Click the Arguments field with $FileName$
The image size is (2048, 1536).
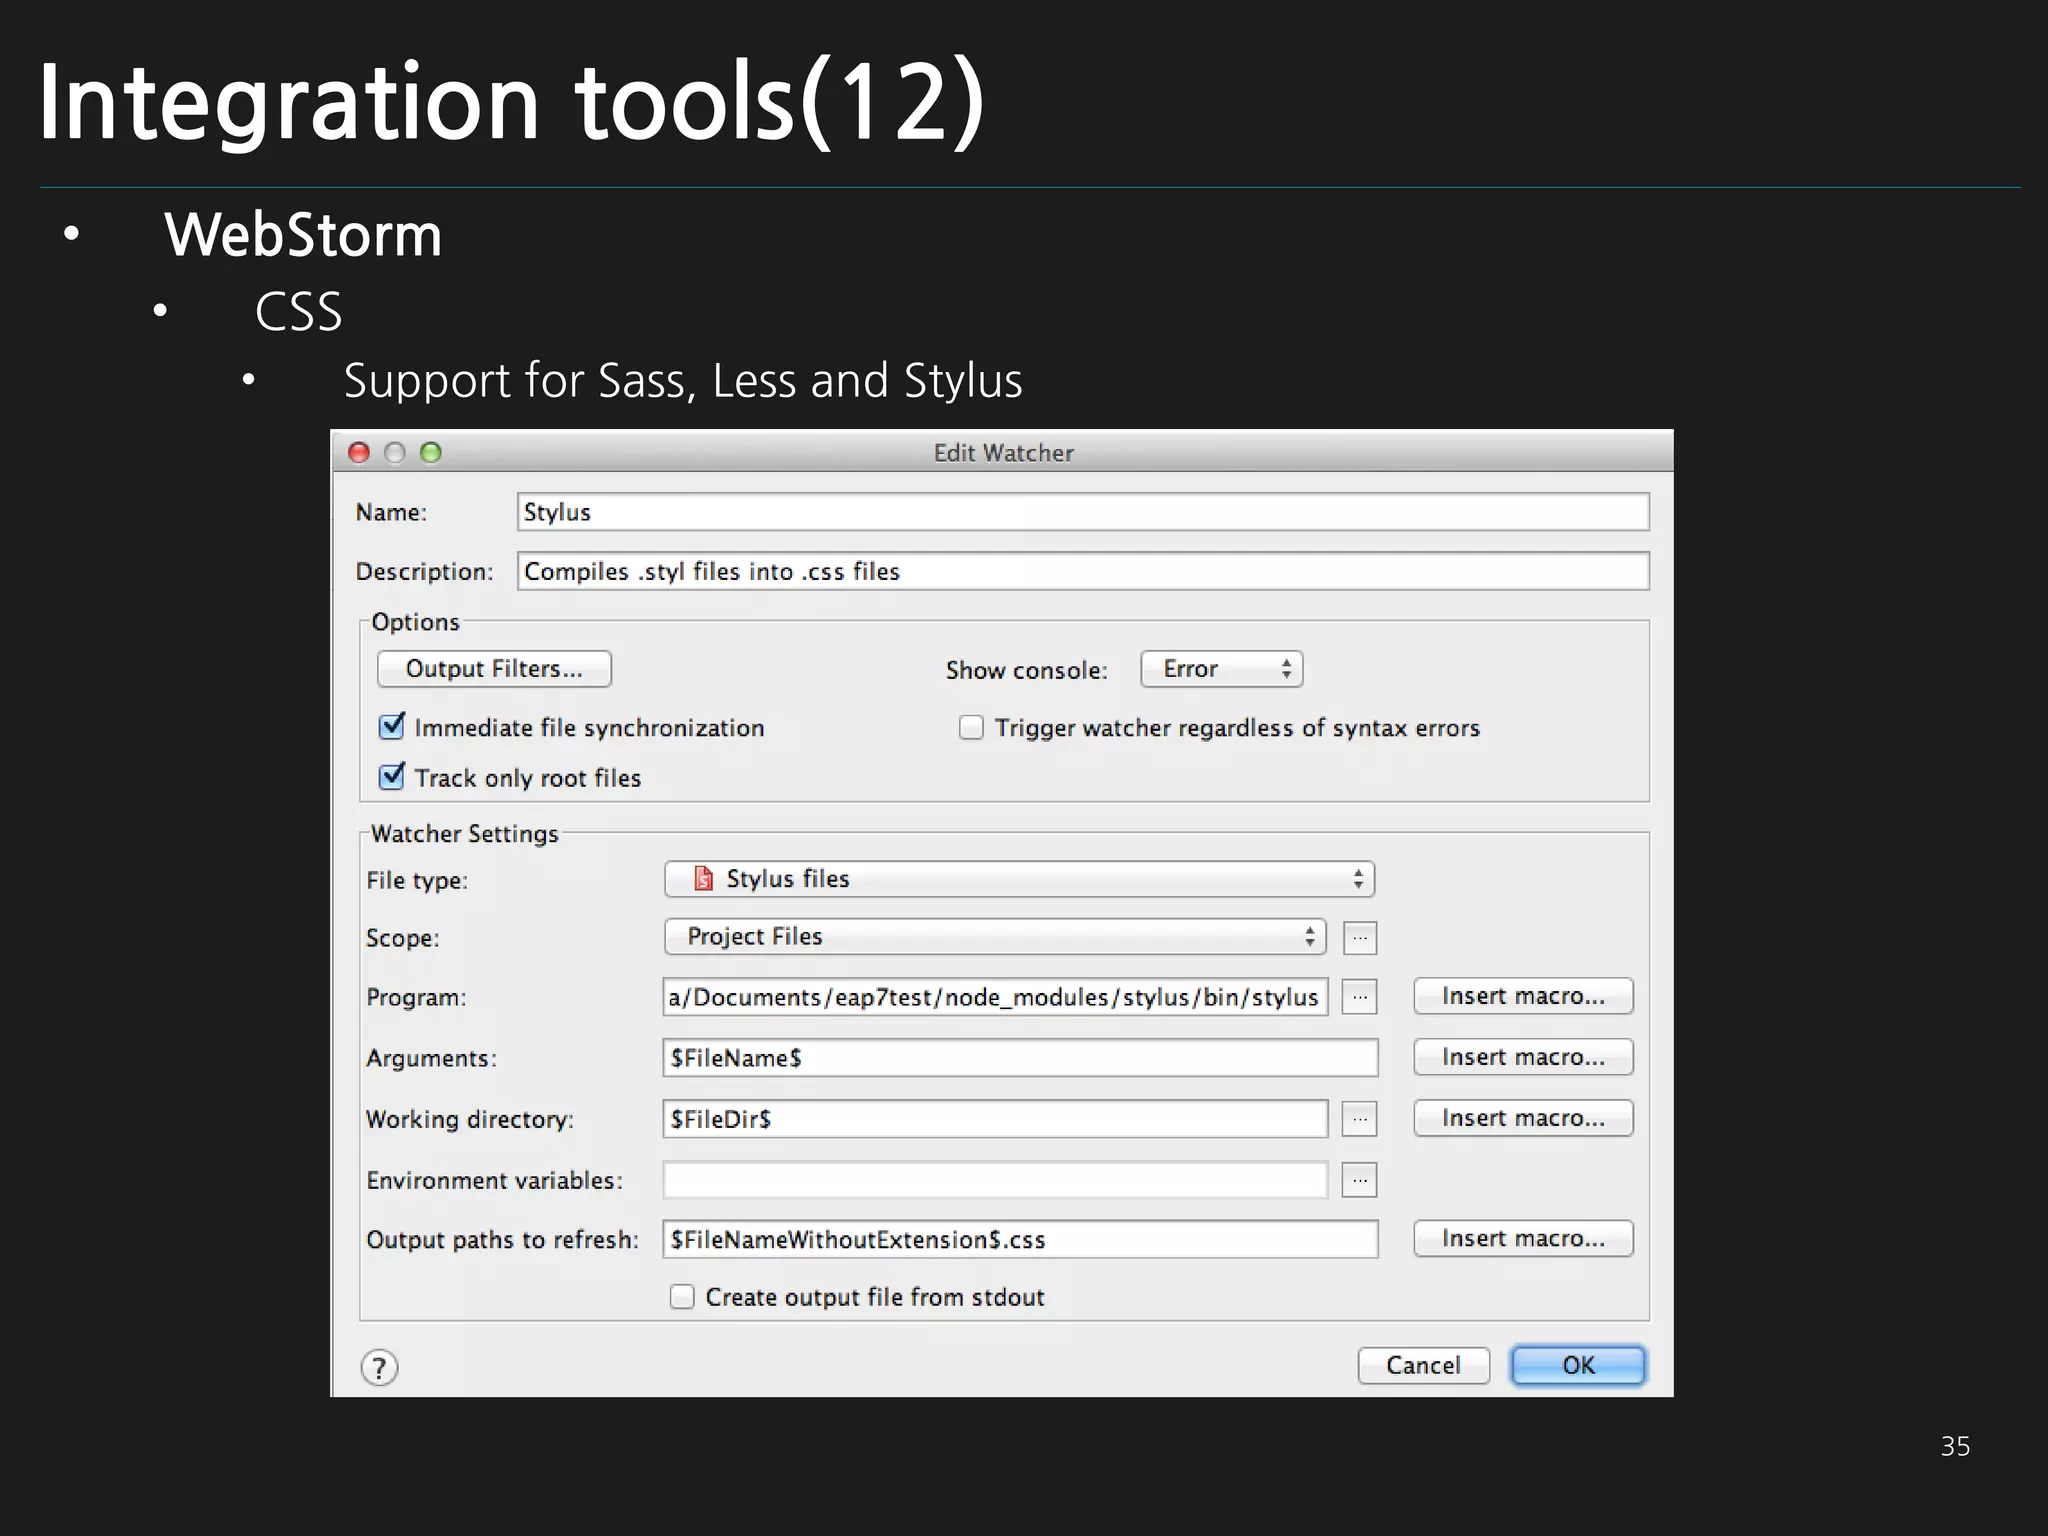pos(1020,1058)
